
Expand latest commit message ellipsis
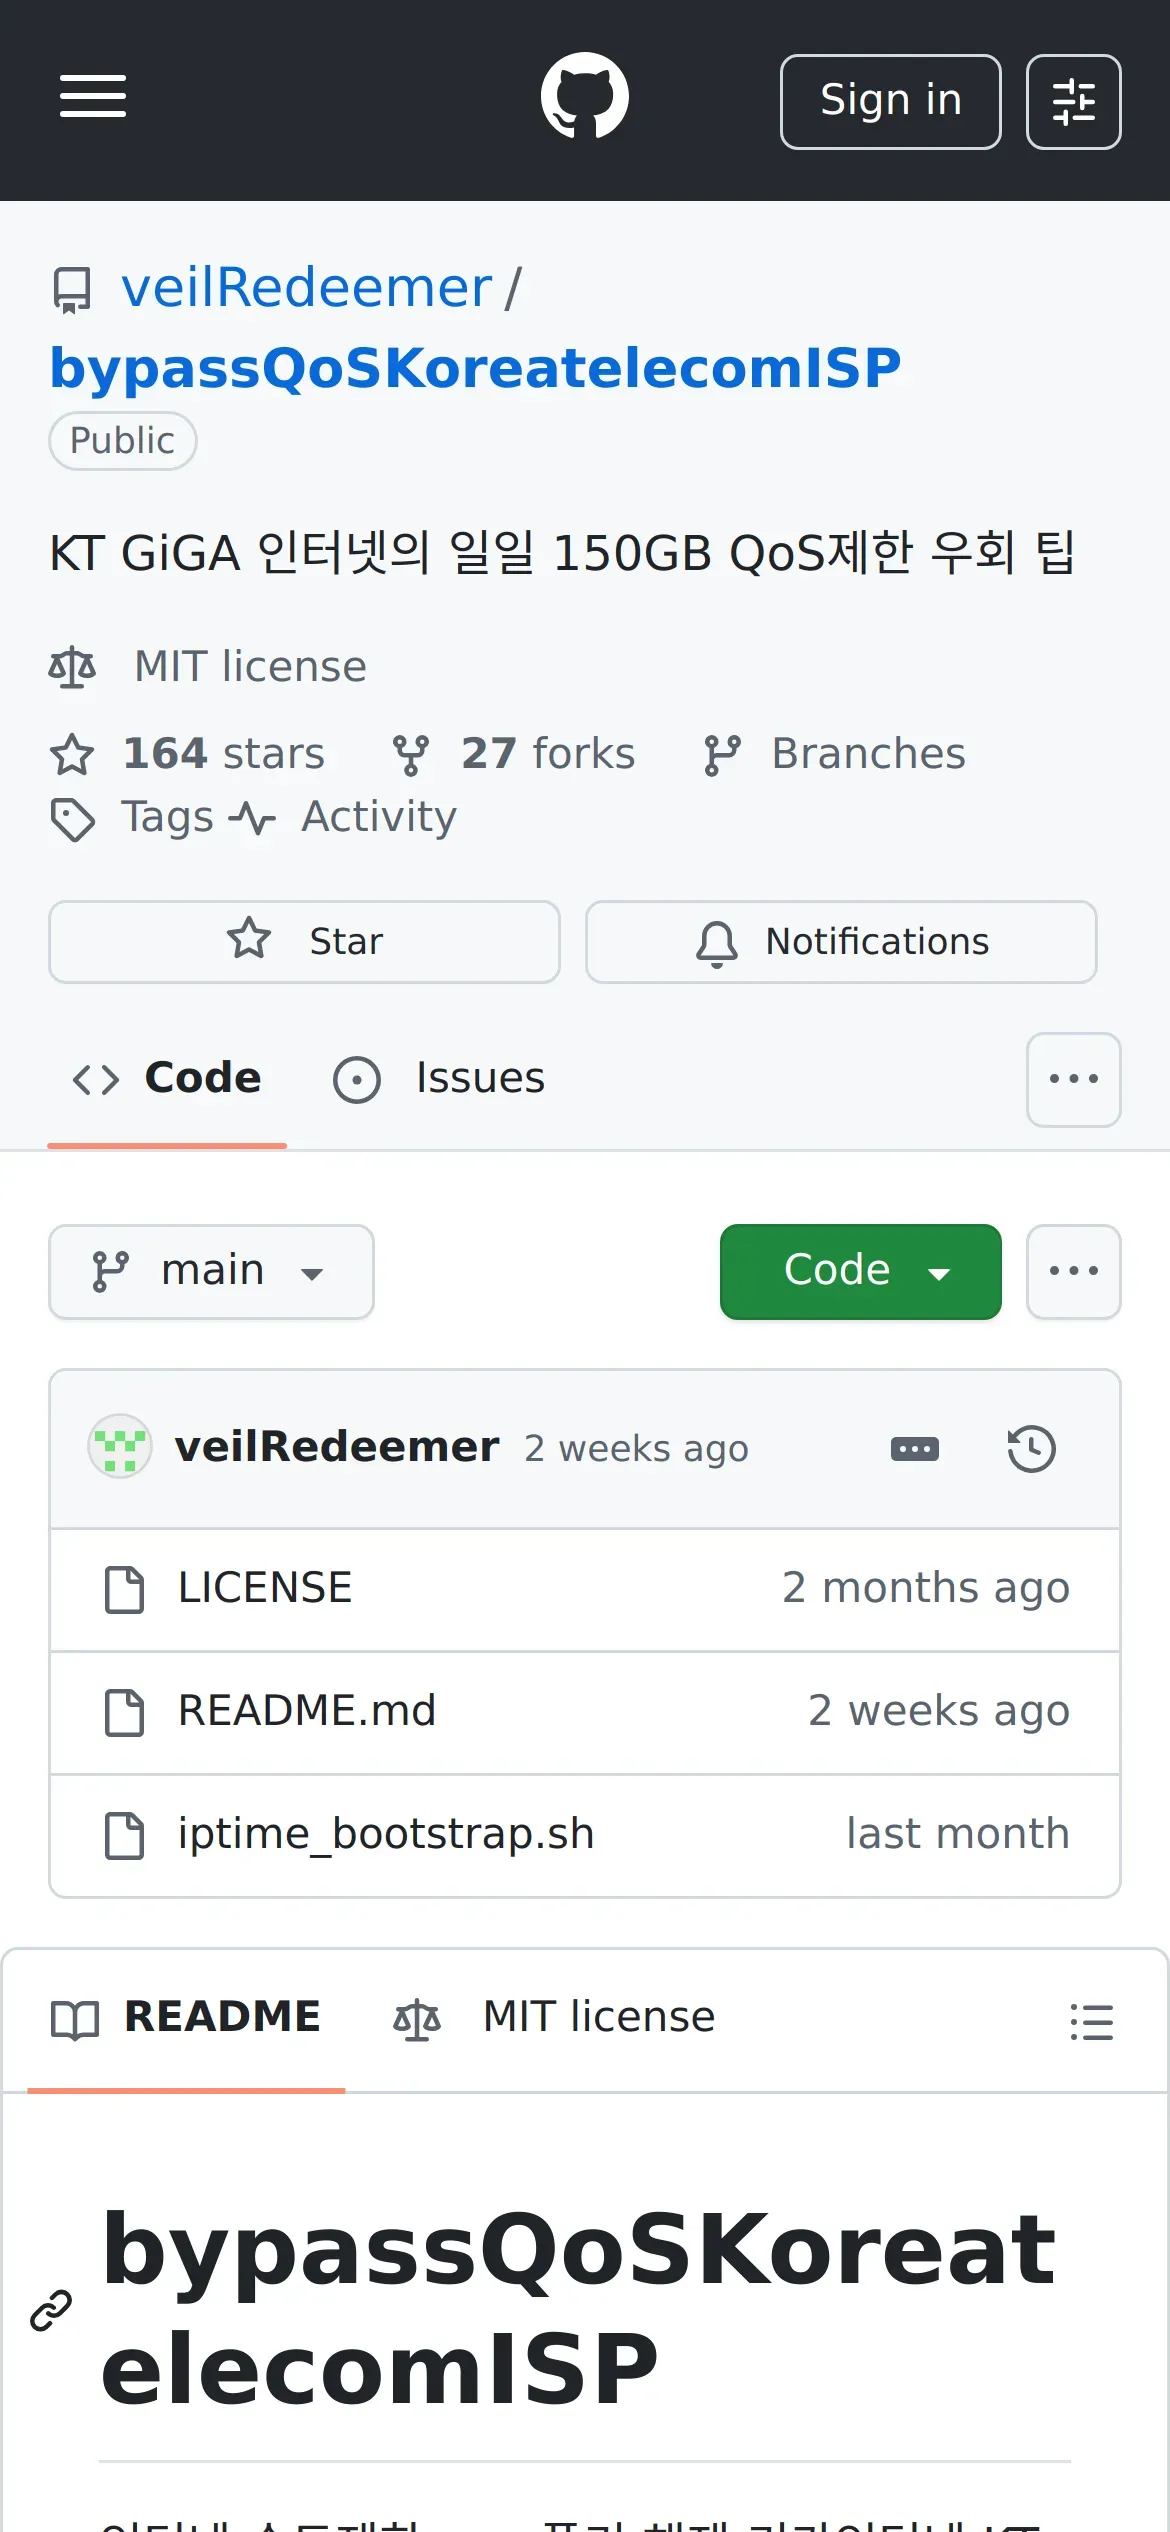[x=914, y=1449]
